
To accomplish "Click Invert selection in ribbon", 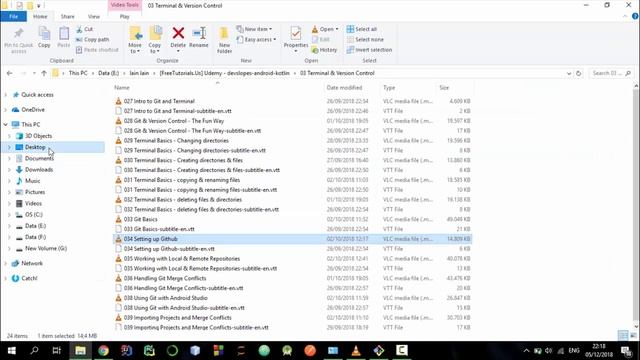I will point(369,50).
